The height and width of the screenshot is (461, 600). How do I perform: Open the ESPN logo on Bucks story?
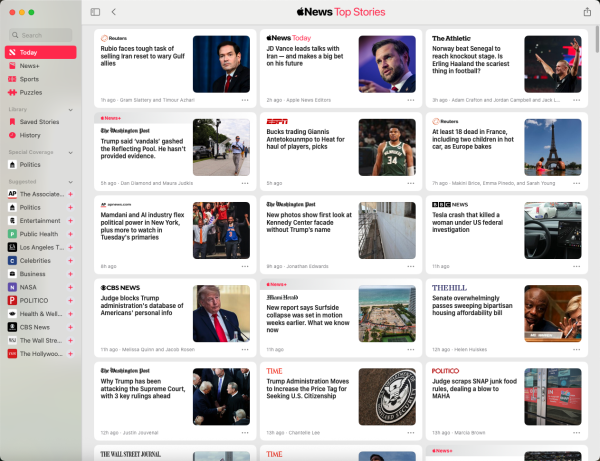pyautogui.click(x=277, y=121)
